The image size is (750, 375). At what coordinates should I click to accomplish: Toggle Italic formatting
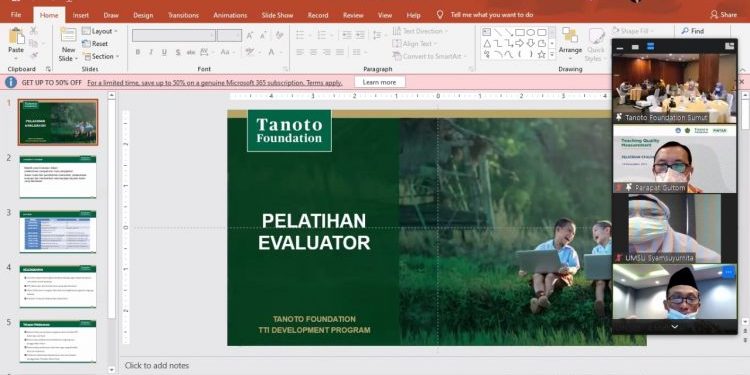tap(151, 52)
